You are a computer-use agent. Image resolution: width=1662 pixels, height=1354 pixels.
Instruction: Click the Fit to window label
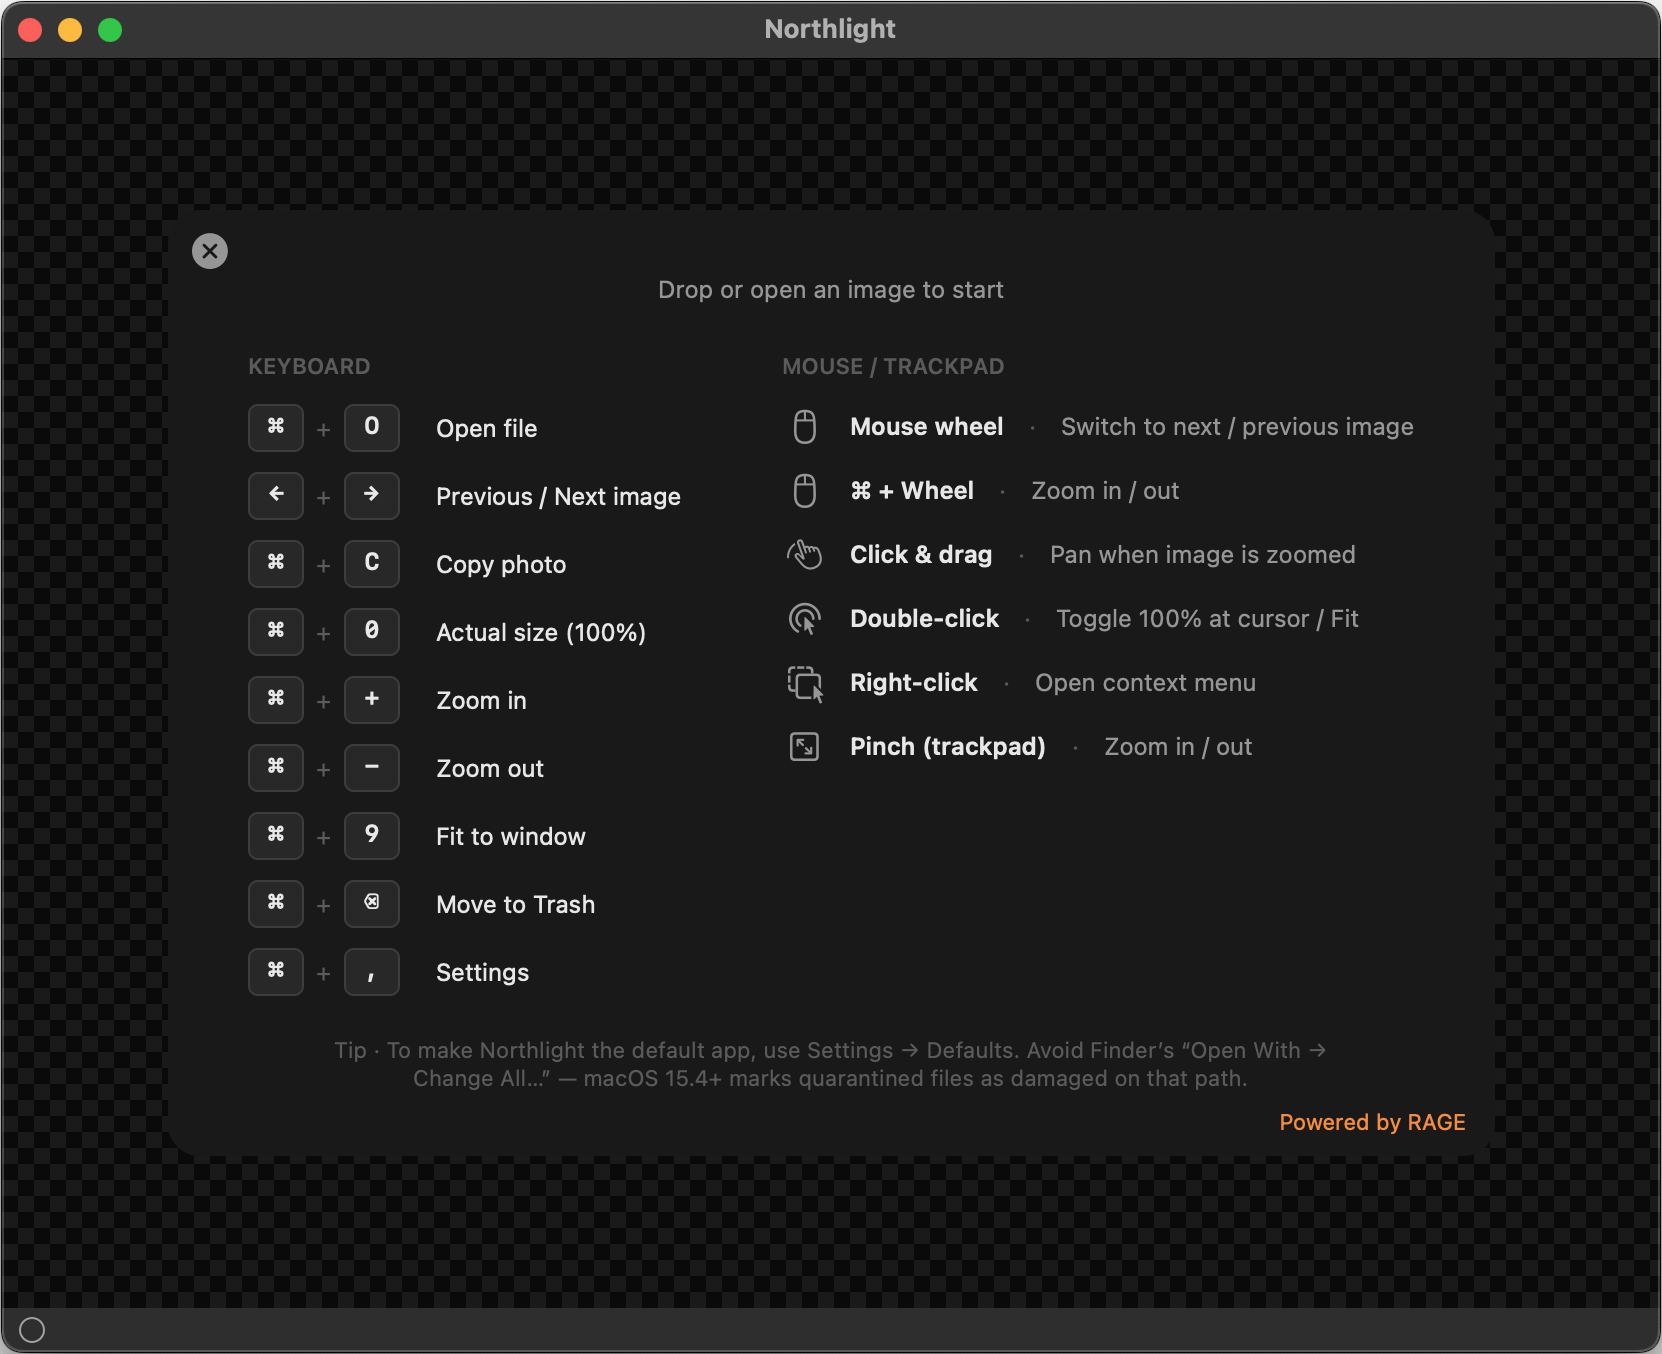coord(511,837)
